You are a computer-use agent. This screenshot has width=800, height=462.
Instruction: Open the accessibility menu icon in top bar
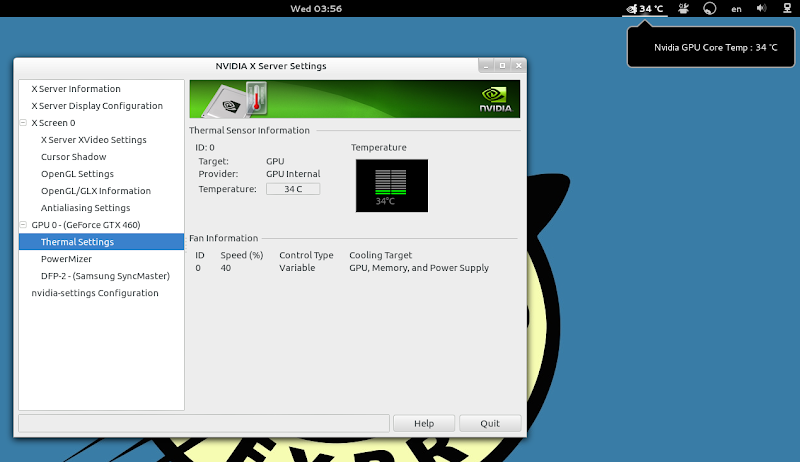pyautogui.click(x=710, y=9)
